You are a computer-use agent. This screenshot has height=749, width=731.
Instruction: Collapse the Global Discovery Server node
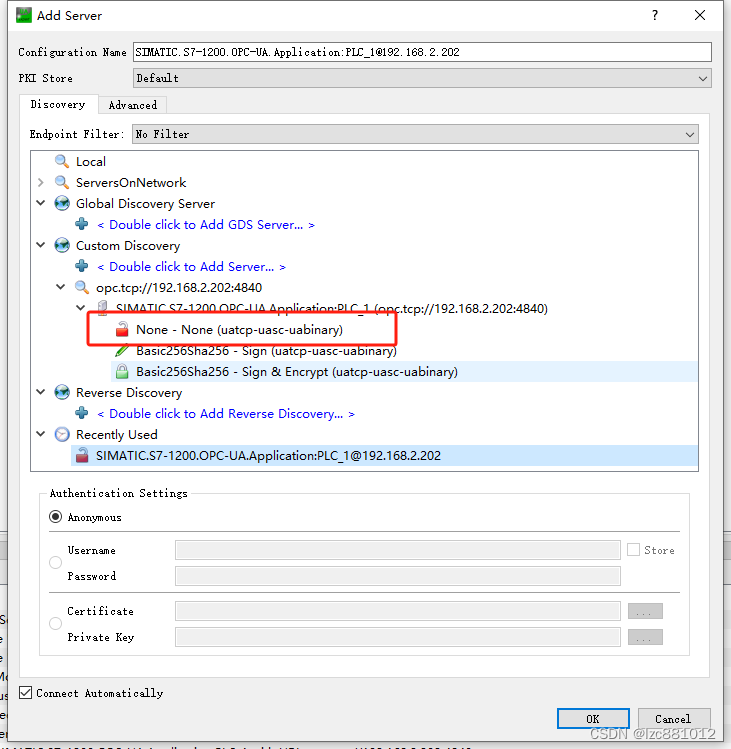[x=41, y=203]
